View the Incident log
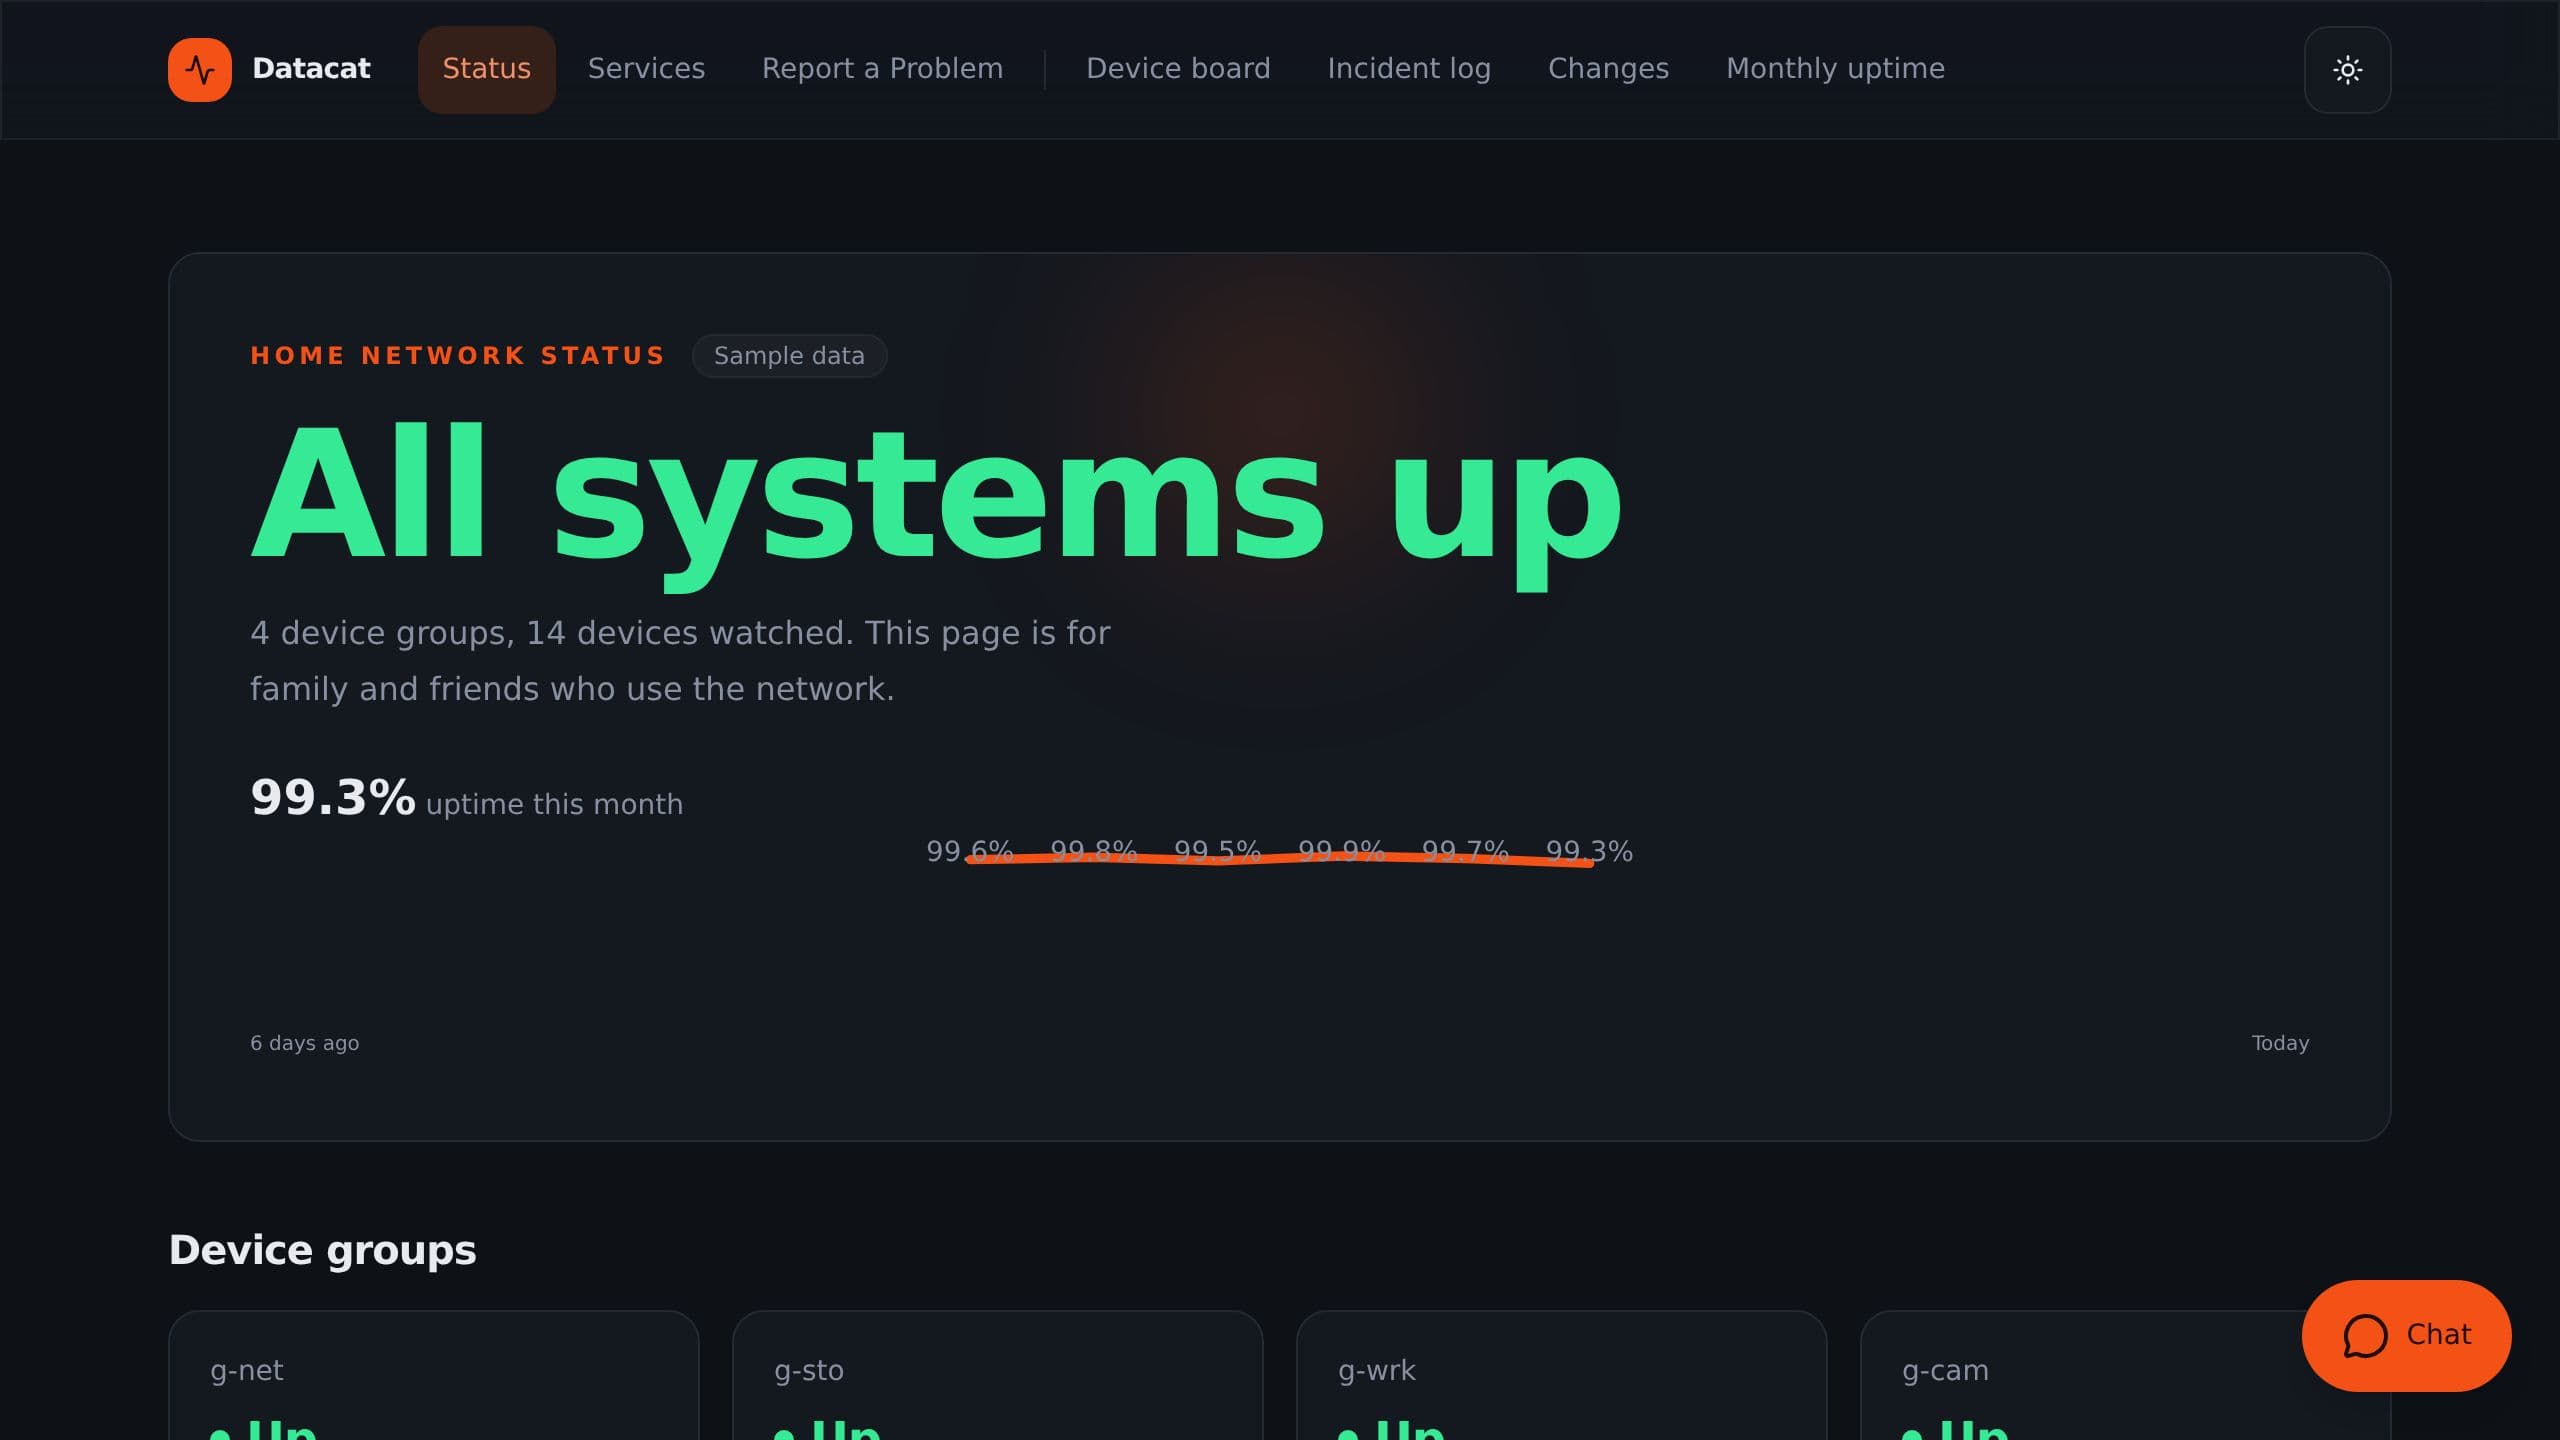The image size is (2560, 1440). [1409, 69]
